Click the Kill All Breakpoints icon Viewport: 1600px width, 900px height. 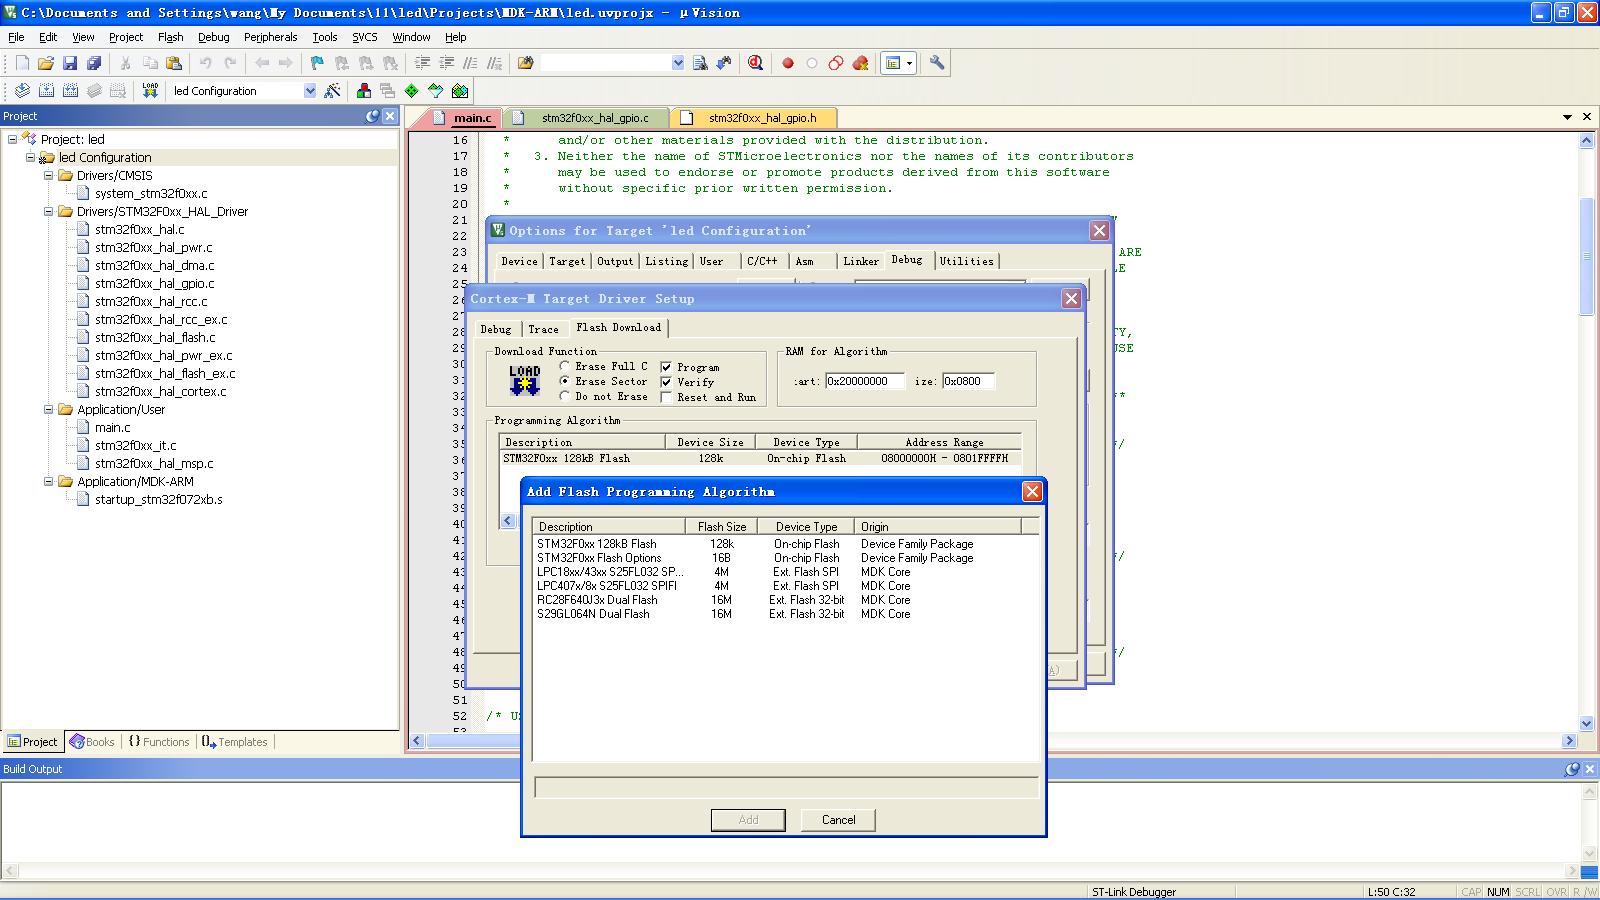pyautogui.click(x=860, y=63)
